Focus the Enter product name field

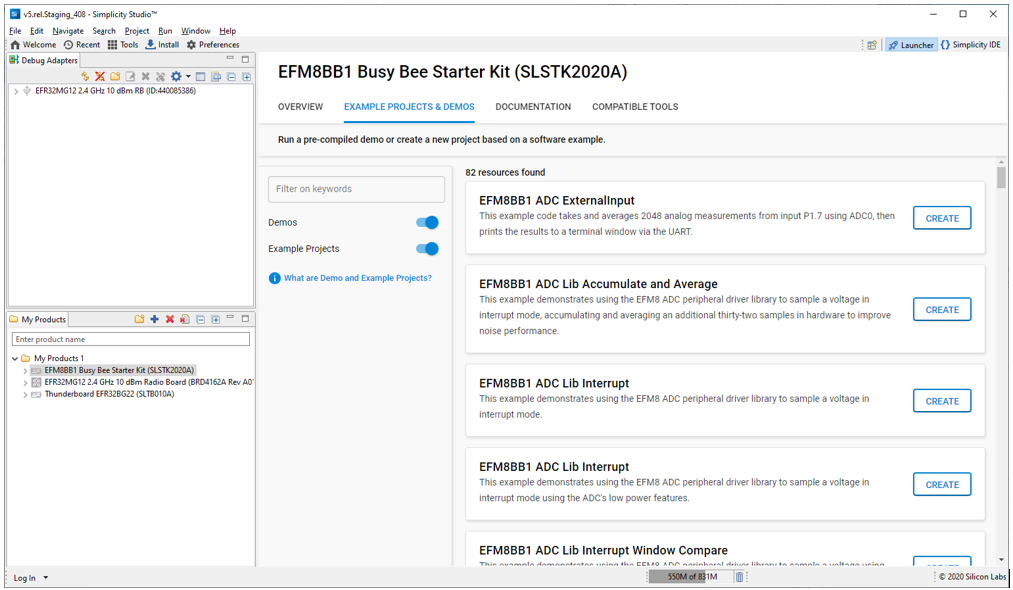(x=131, y=339)
